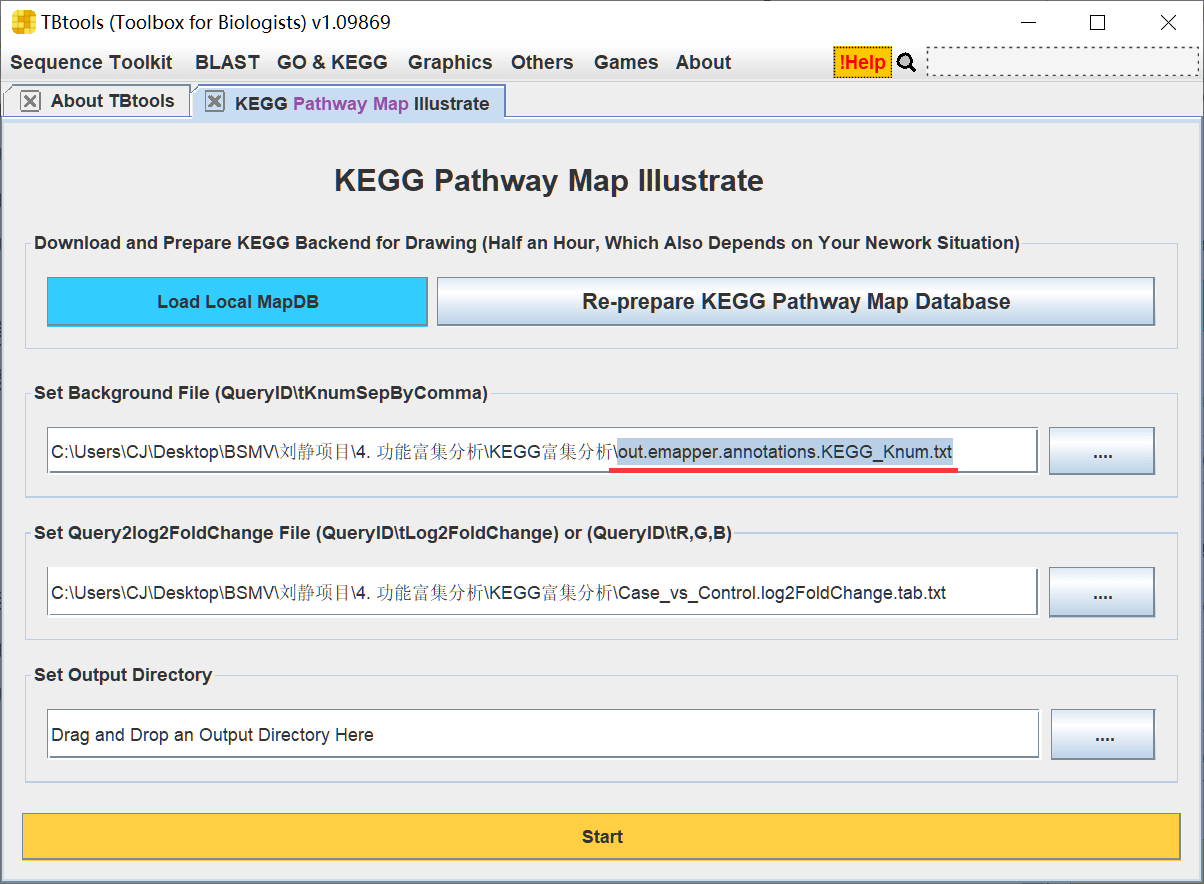Click the 'KEGG Pathway Map Illustrate' heading

coord(549,181)
